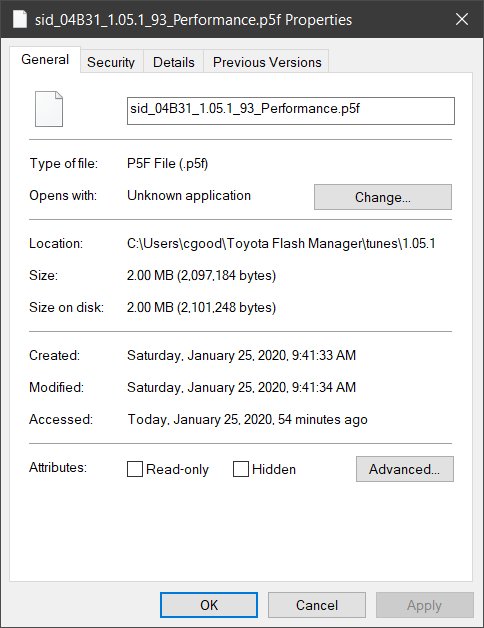
Task: Click the Created date and time value
Action: click(x=241, y=355)
